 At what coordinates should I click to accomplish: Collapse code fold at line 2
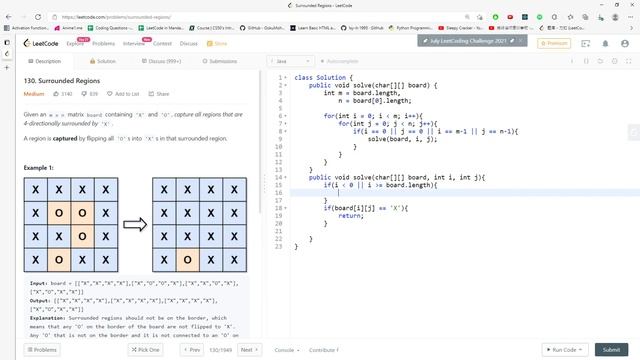pyautogui.click(x=286, y=85)
